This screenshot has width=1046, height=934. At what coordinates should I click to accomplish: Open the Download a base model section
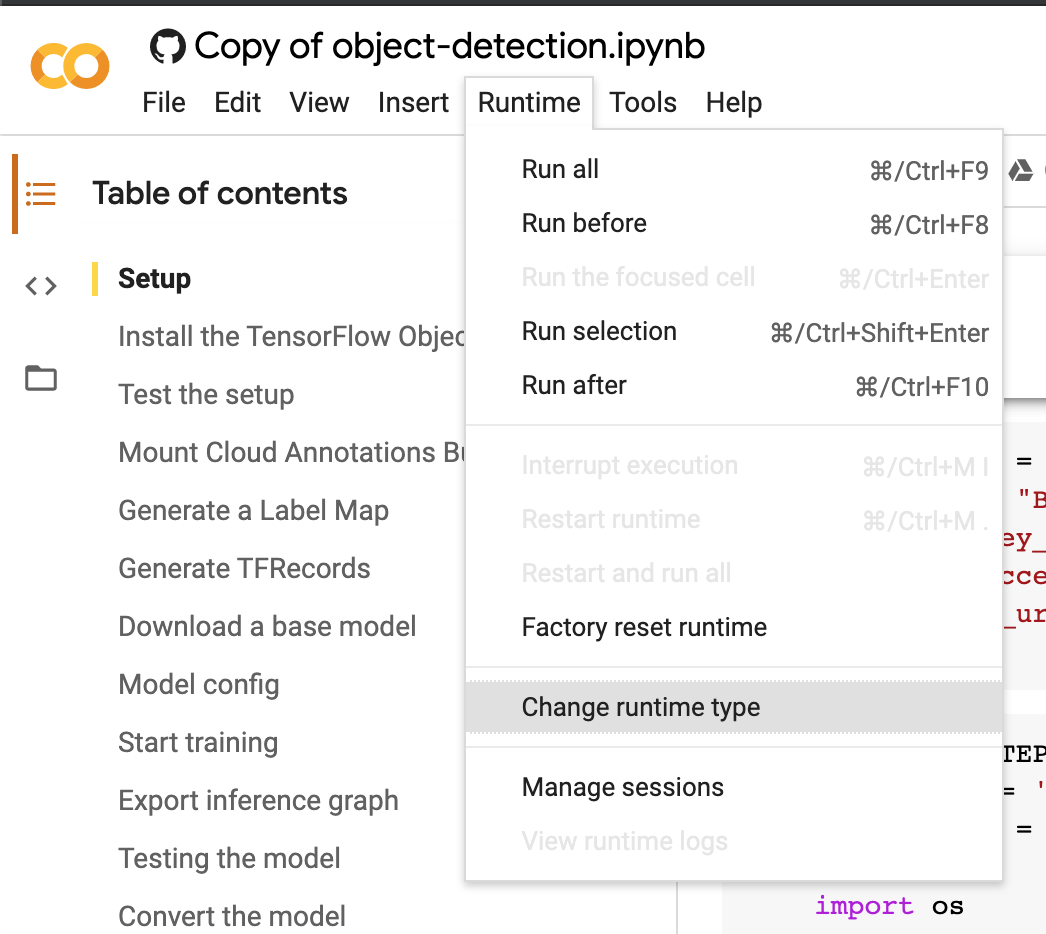[267, 626]
